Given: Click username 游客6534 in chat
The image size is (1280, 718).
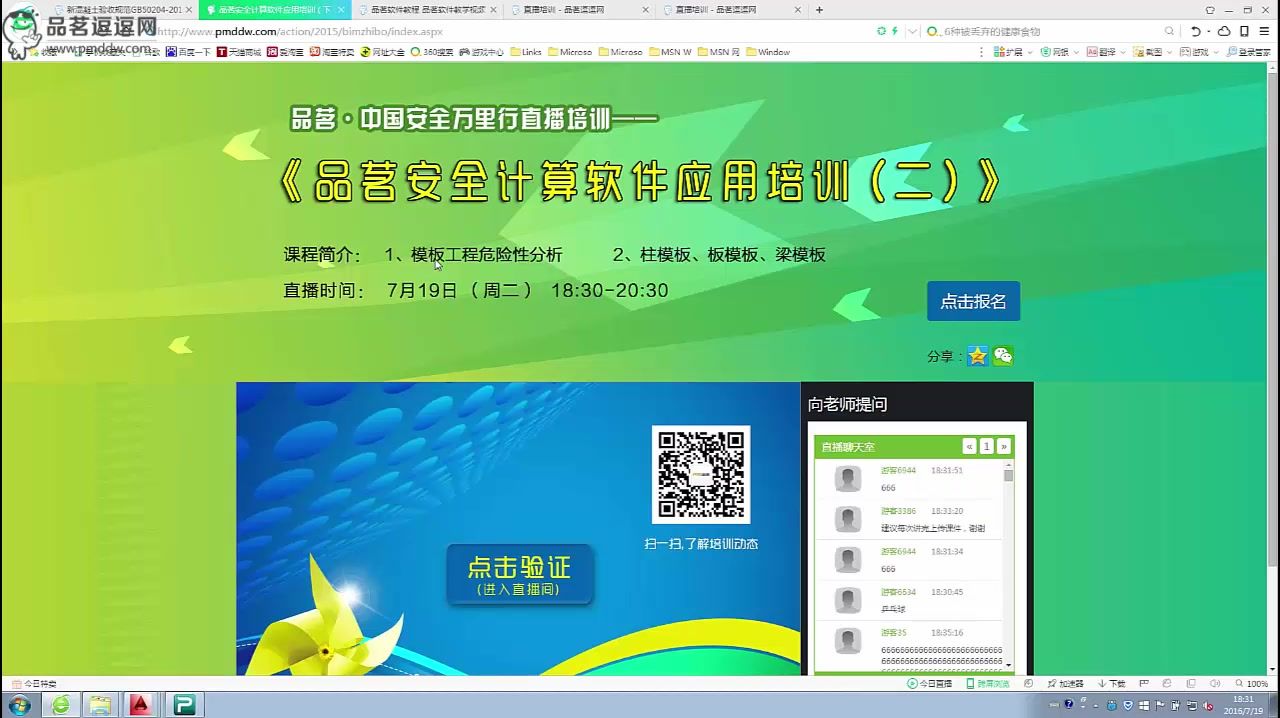Looking at the screenshot, I should pyautogui.click(x=898, y=592).
